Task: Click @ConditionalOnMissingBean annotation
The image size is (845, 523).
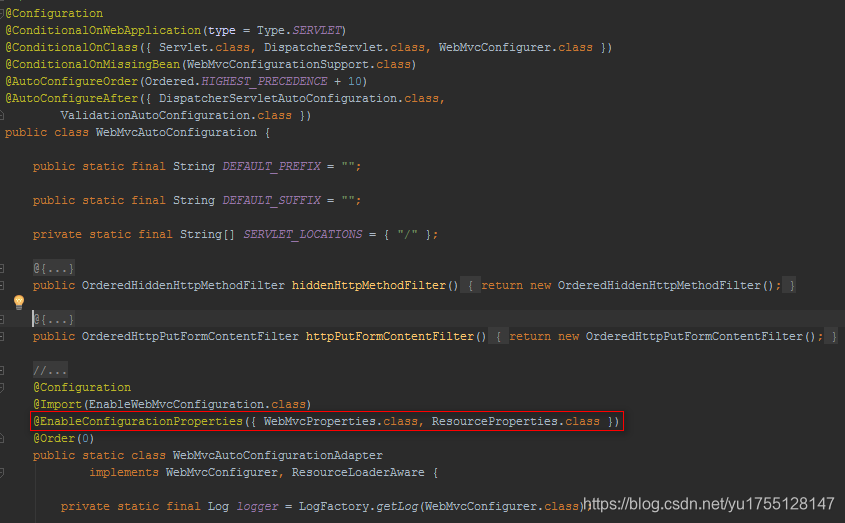Action: 93,64
